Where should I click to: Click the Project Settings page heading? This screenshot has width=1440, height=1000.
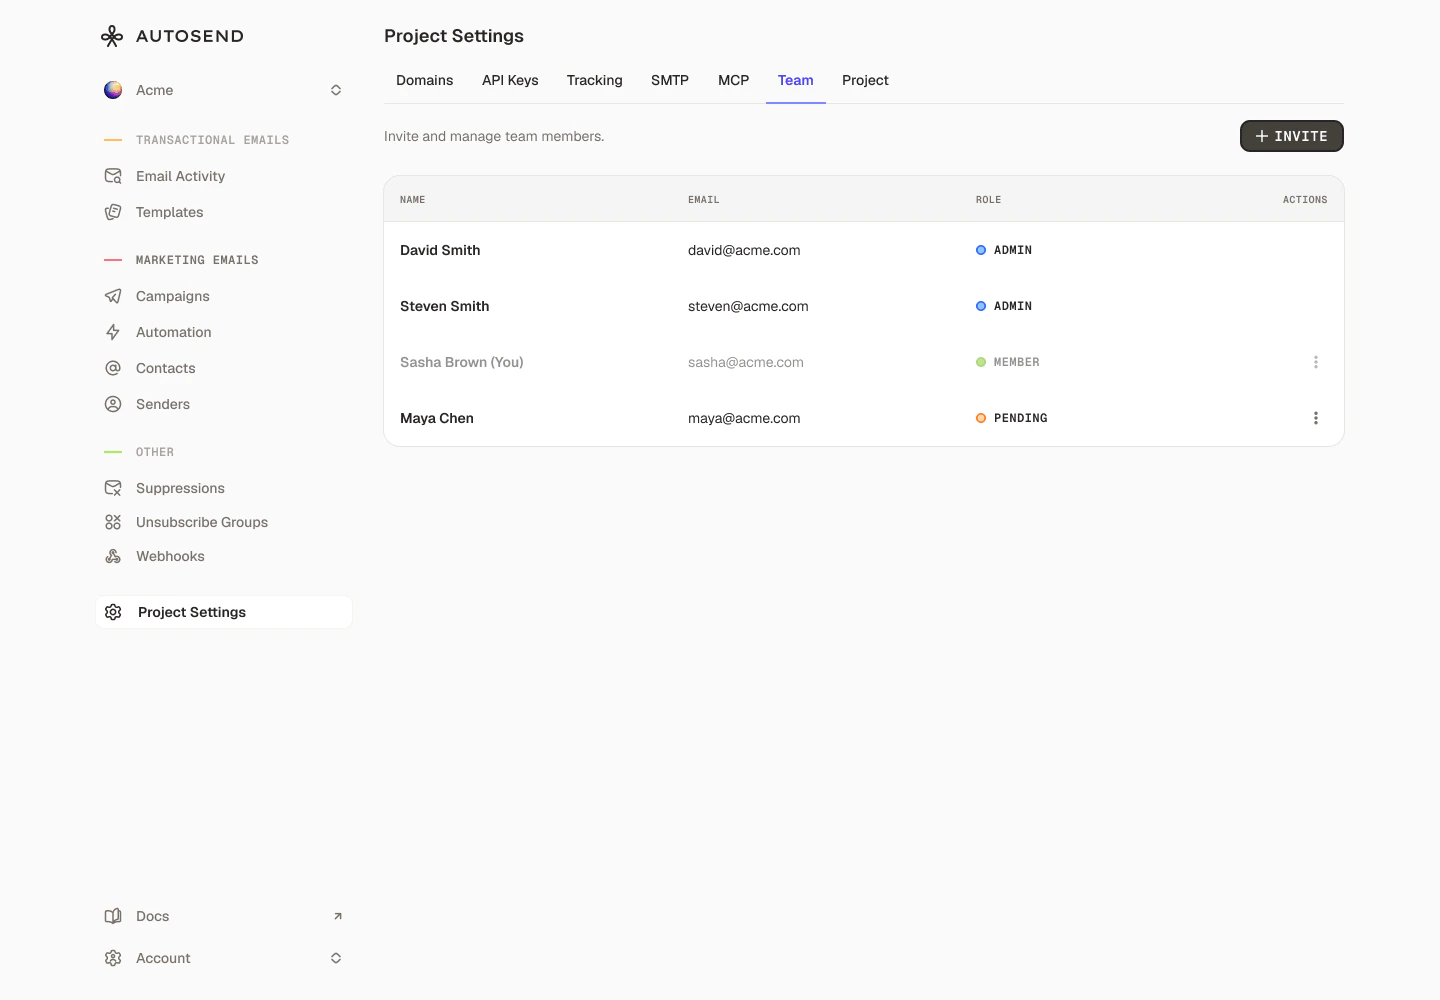point(454,36)
